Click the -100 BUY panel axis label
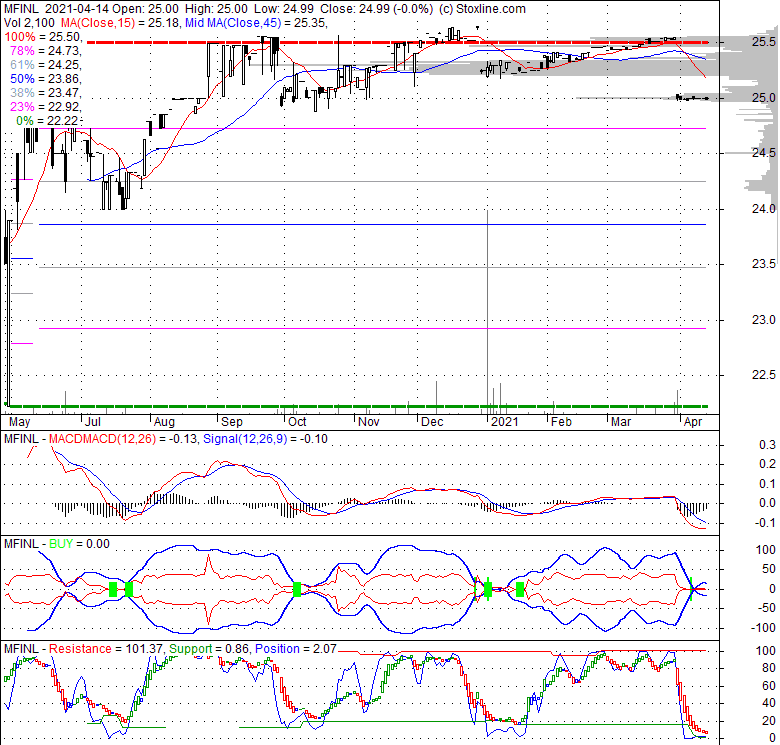 763,628
